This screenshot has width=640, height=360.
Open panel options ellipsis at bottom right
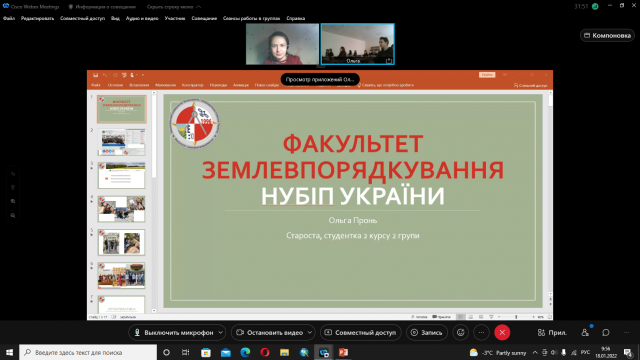tap(627, 333)
